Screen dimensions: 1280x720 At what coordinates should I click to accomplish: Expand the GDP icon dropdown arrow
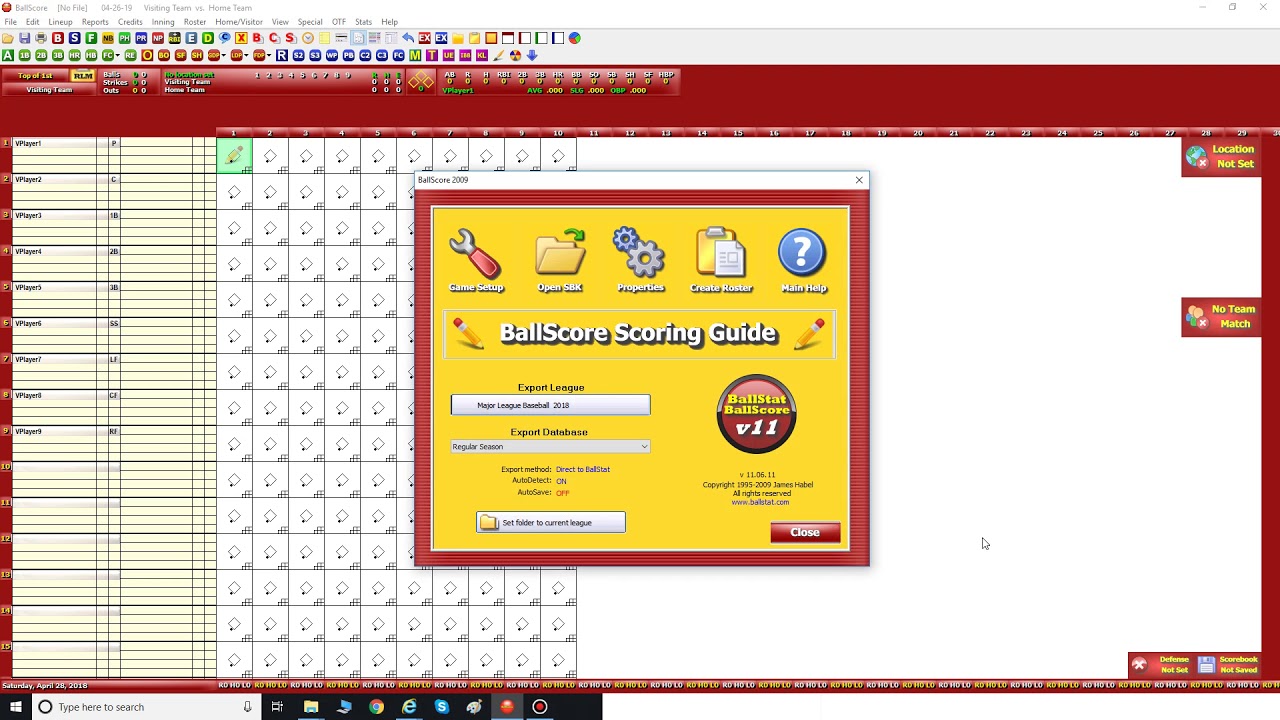click(x=224, y=55)
